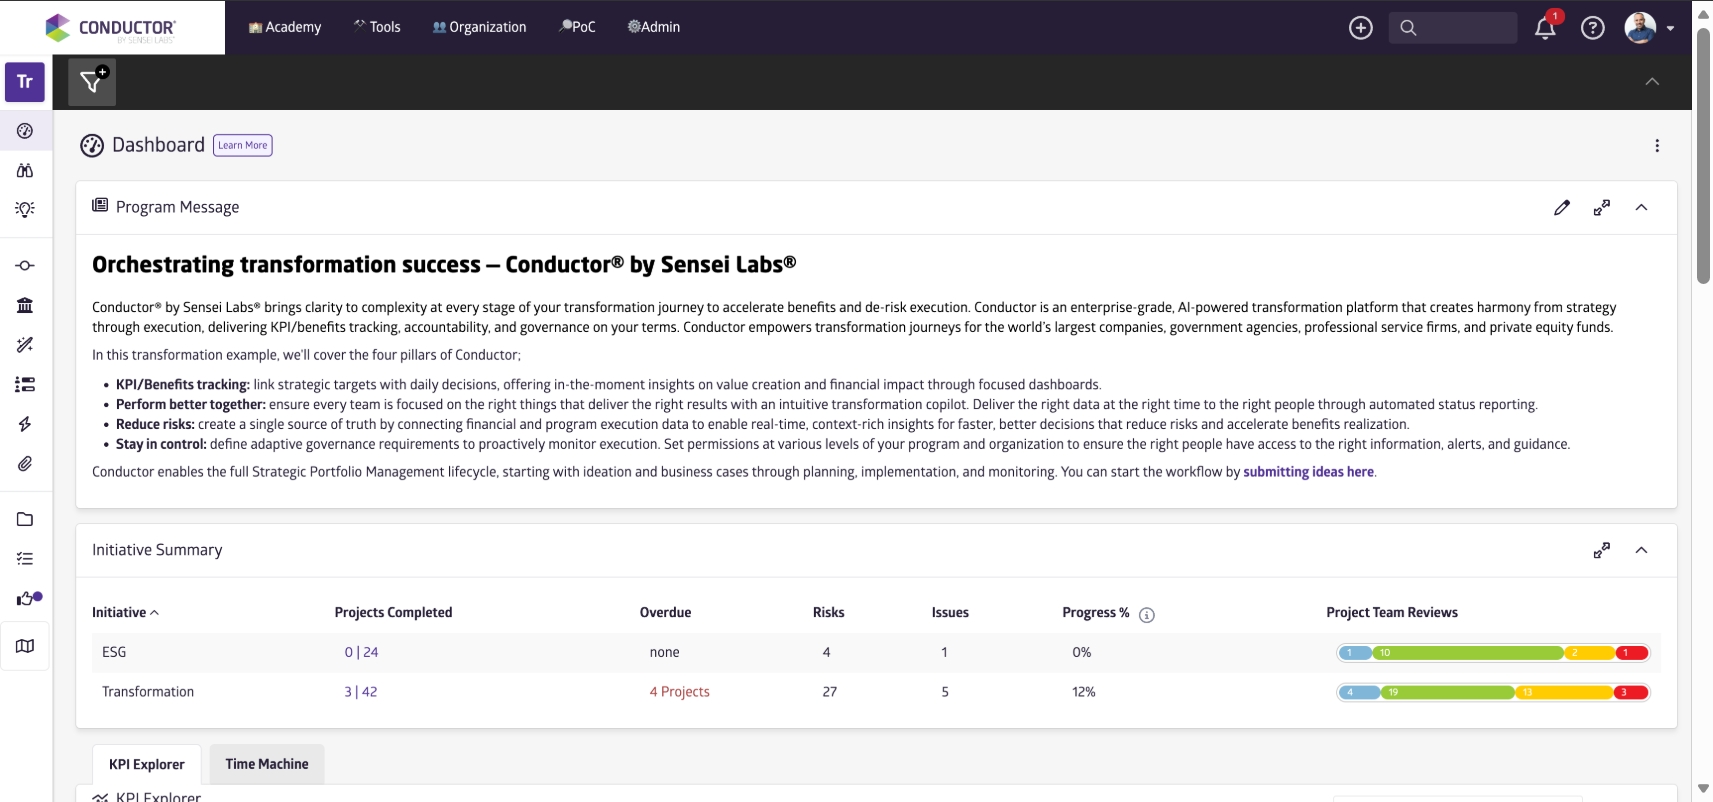Open the folder sidebar icon
1713x802 pixels.
pyautogui.click(x=25, y=519)
